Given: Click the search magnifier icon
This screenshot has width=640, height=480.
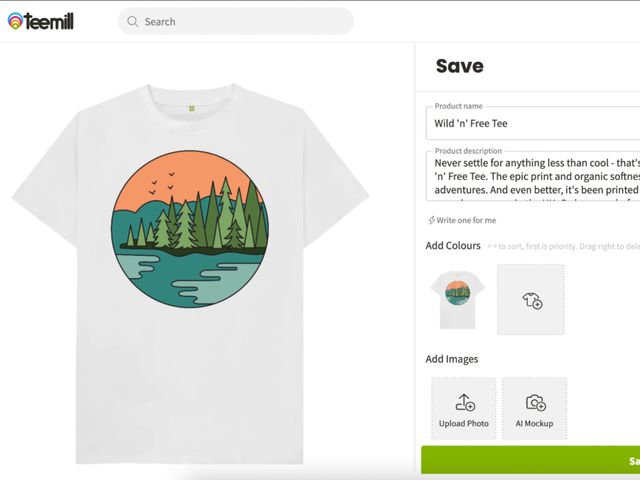Looking at the screenshot, I should [132, 21].
